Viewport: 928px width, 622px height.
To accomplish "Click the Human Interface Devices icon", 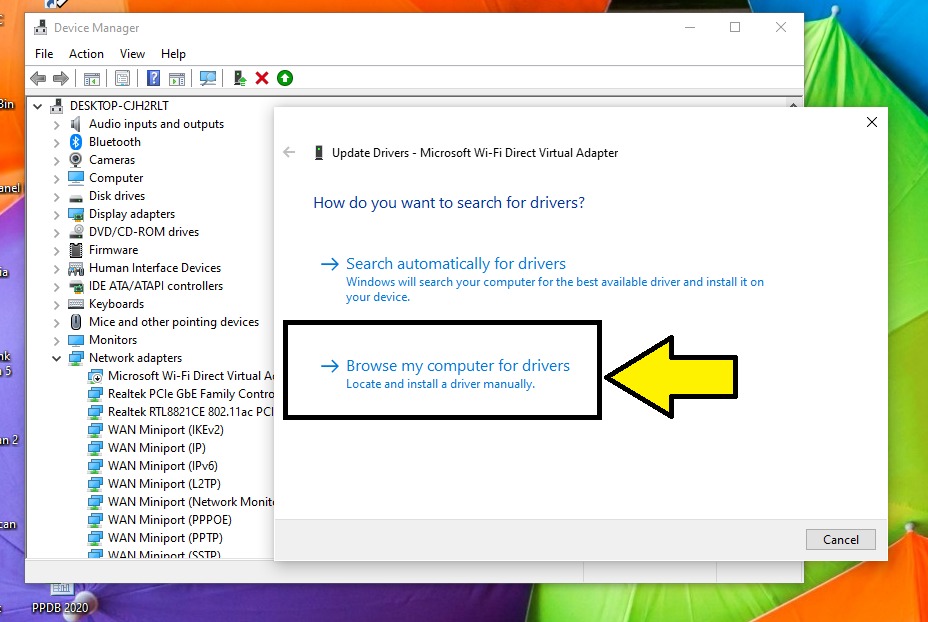I will tap(76, 268).
